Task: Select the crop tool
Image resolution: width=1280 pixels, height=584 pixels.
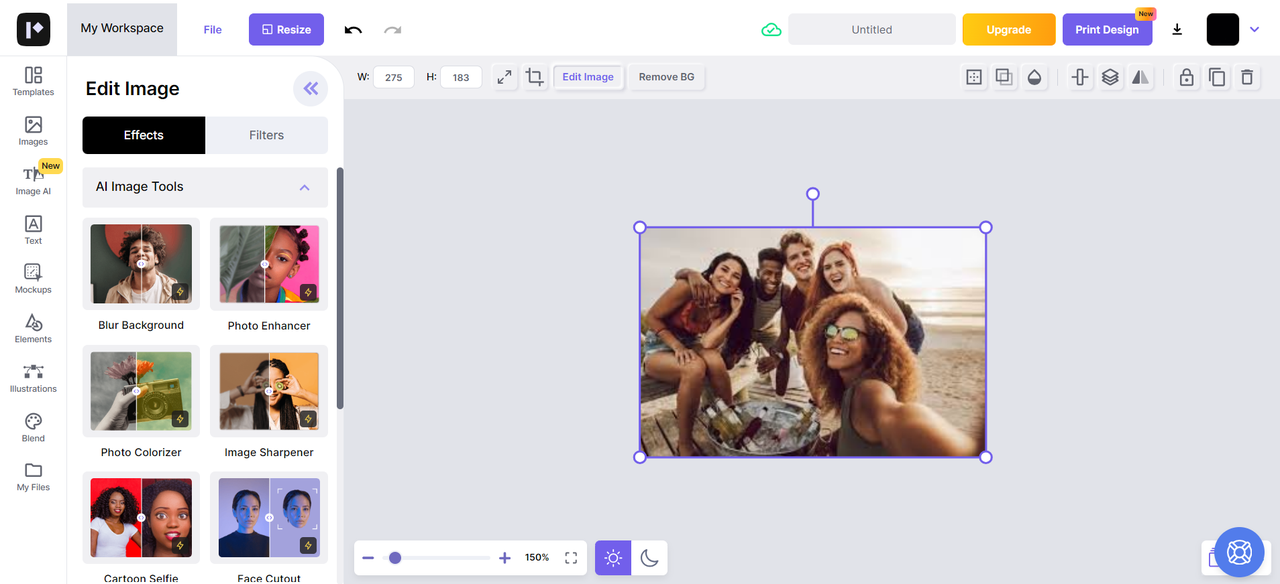Action: click(x=535, y=77)
